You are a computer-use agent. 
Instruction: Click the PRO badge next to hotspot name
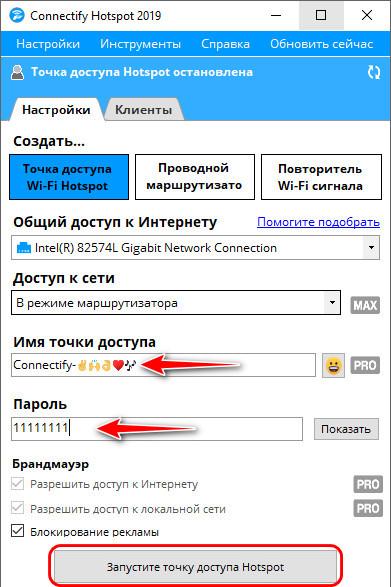[x=365, y=365]
